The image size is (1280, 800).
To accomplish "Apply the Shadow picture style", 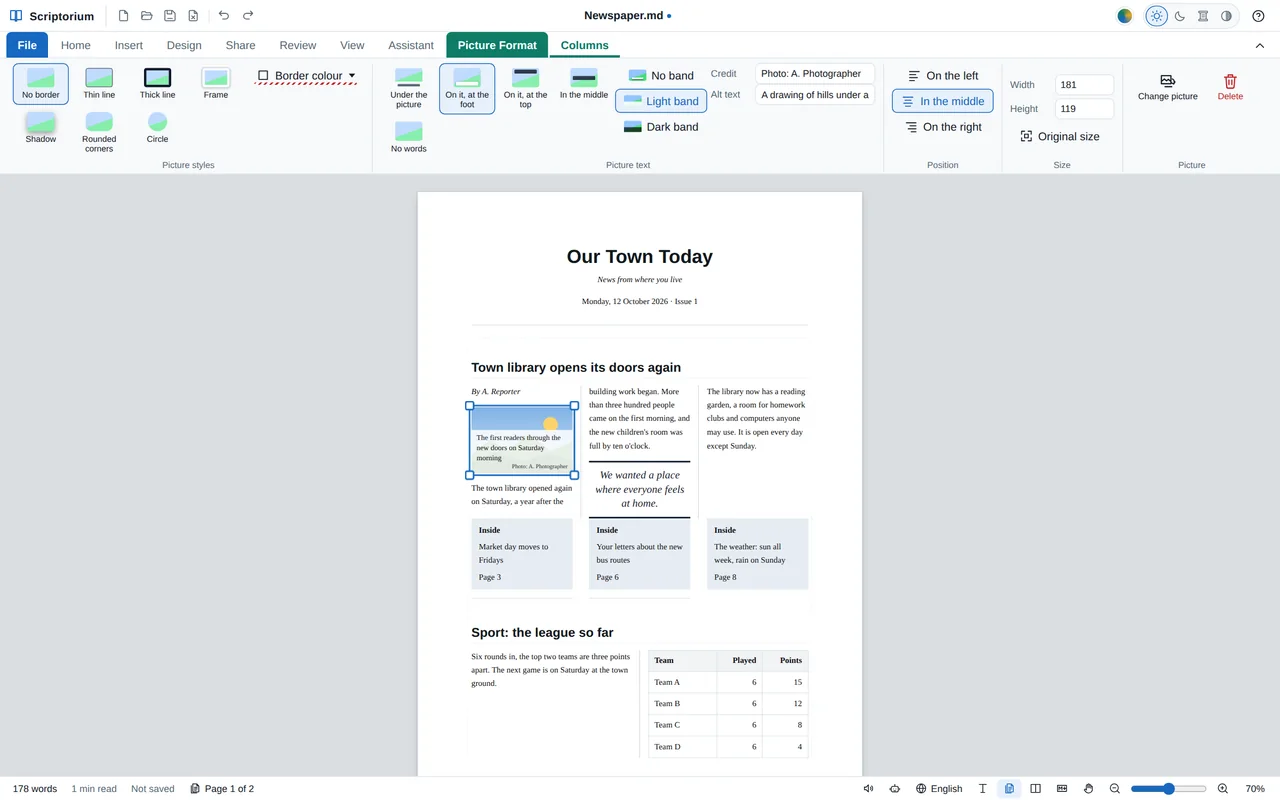I will (x=41, y=128).
